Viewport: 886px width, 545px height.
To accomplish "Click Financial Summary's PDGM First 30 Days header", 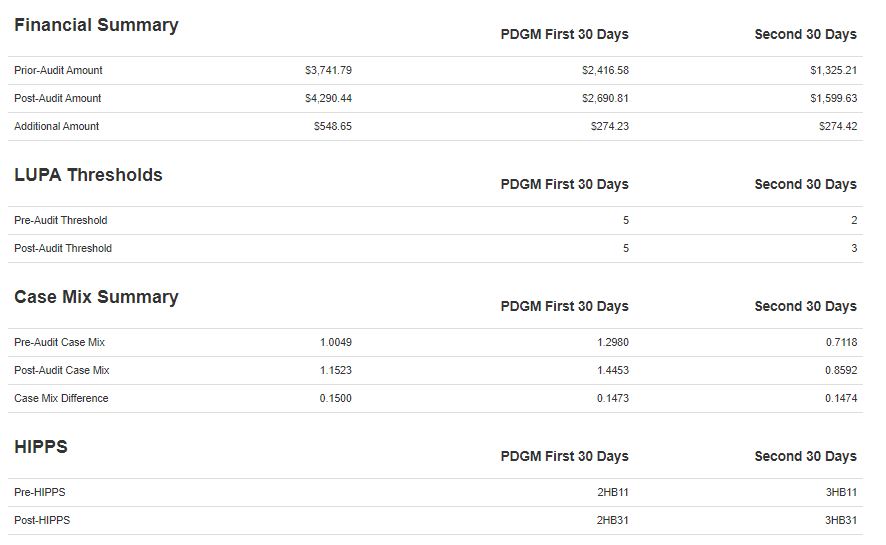I will coord(564,34).
